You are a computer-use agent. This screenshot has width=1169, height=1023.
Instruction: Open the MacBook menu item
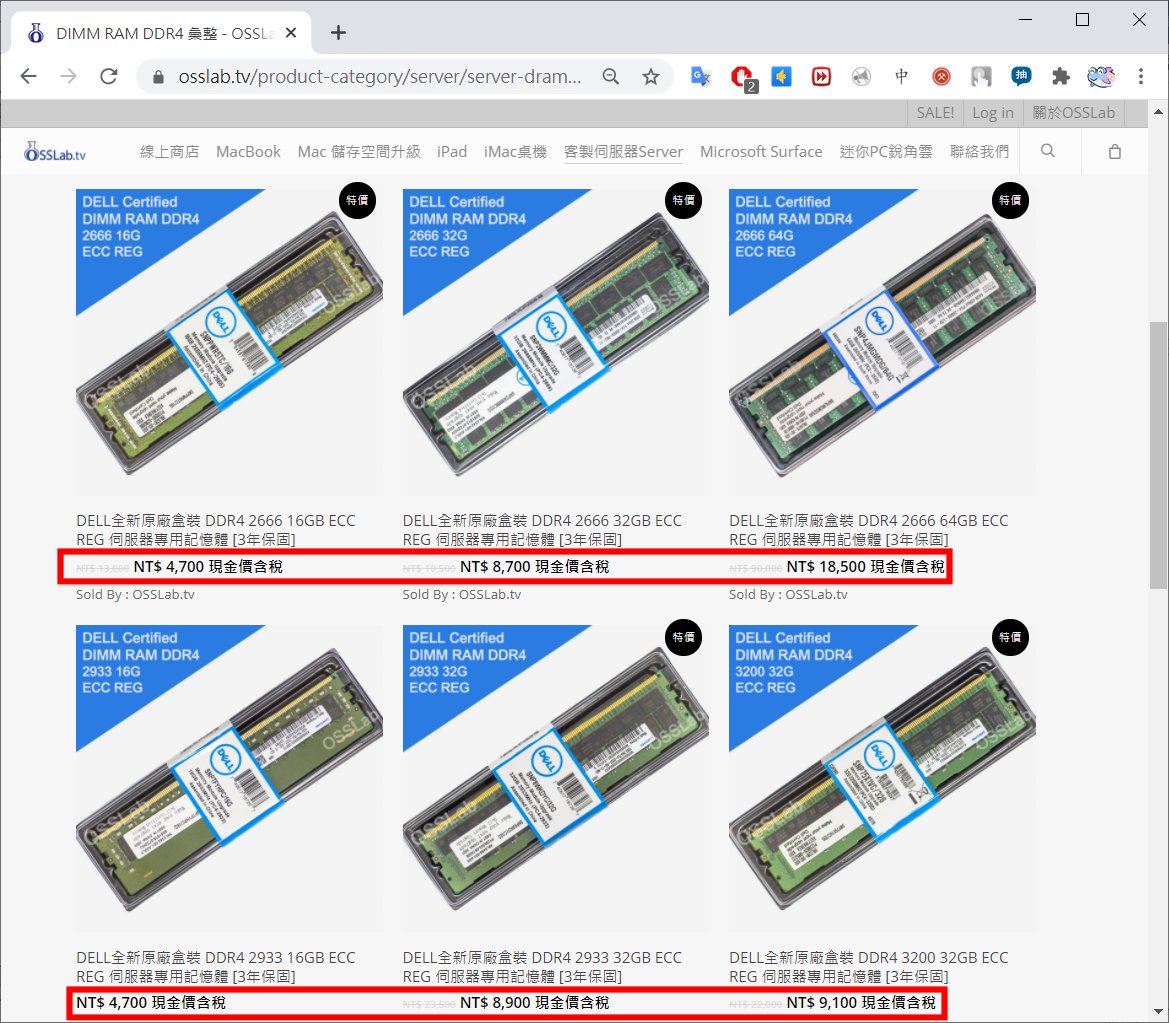(x=248, y=152)
